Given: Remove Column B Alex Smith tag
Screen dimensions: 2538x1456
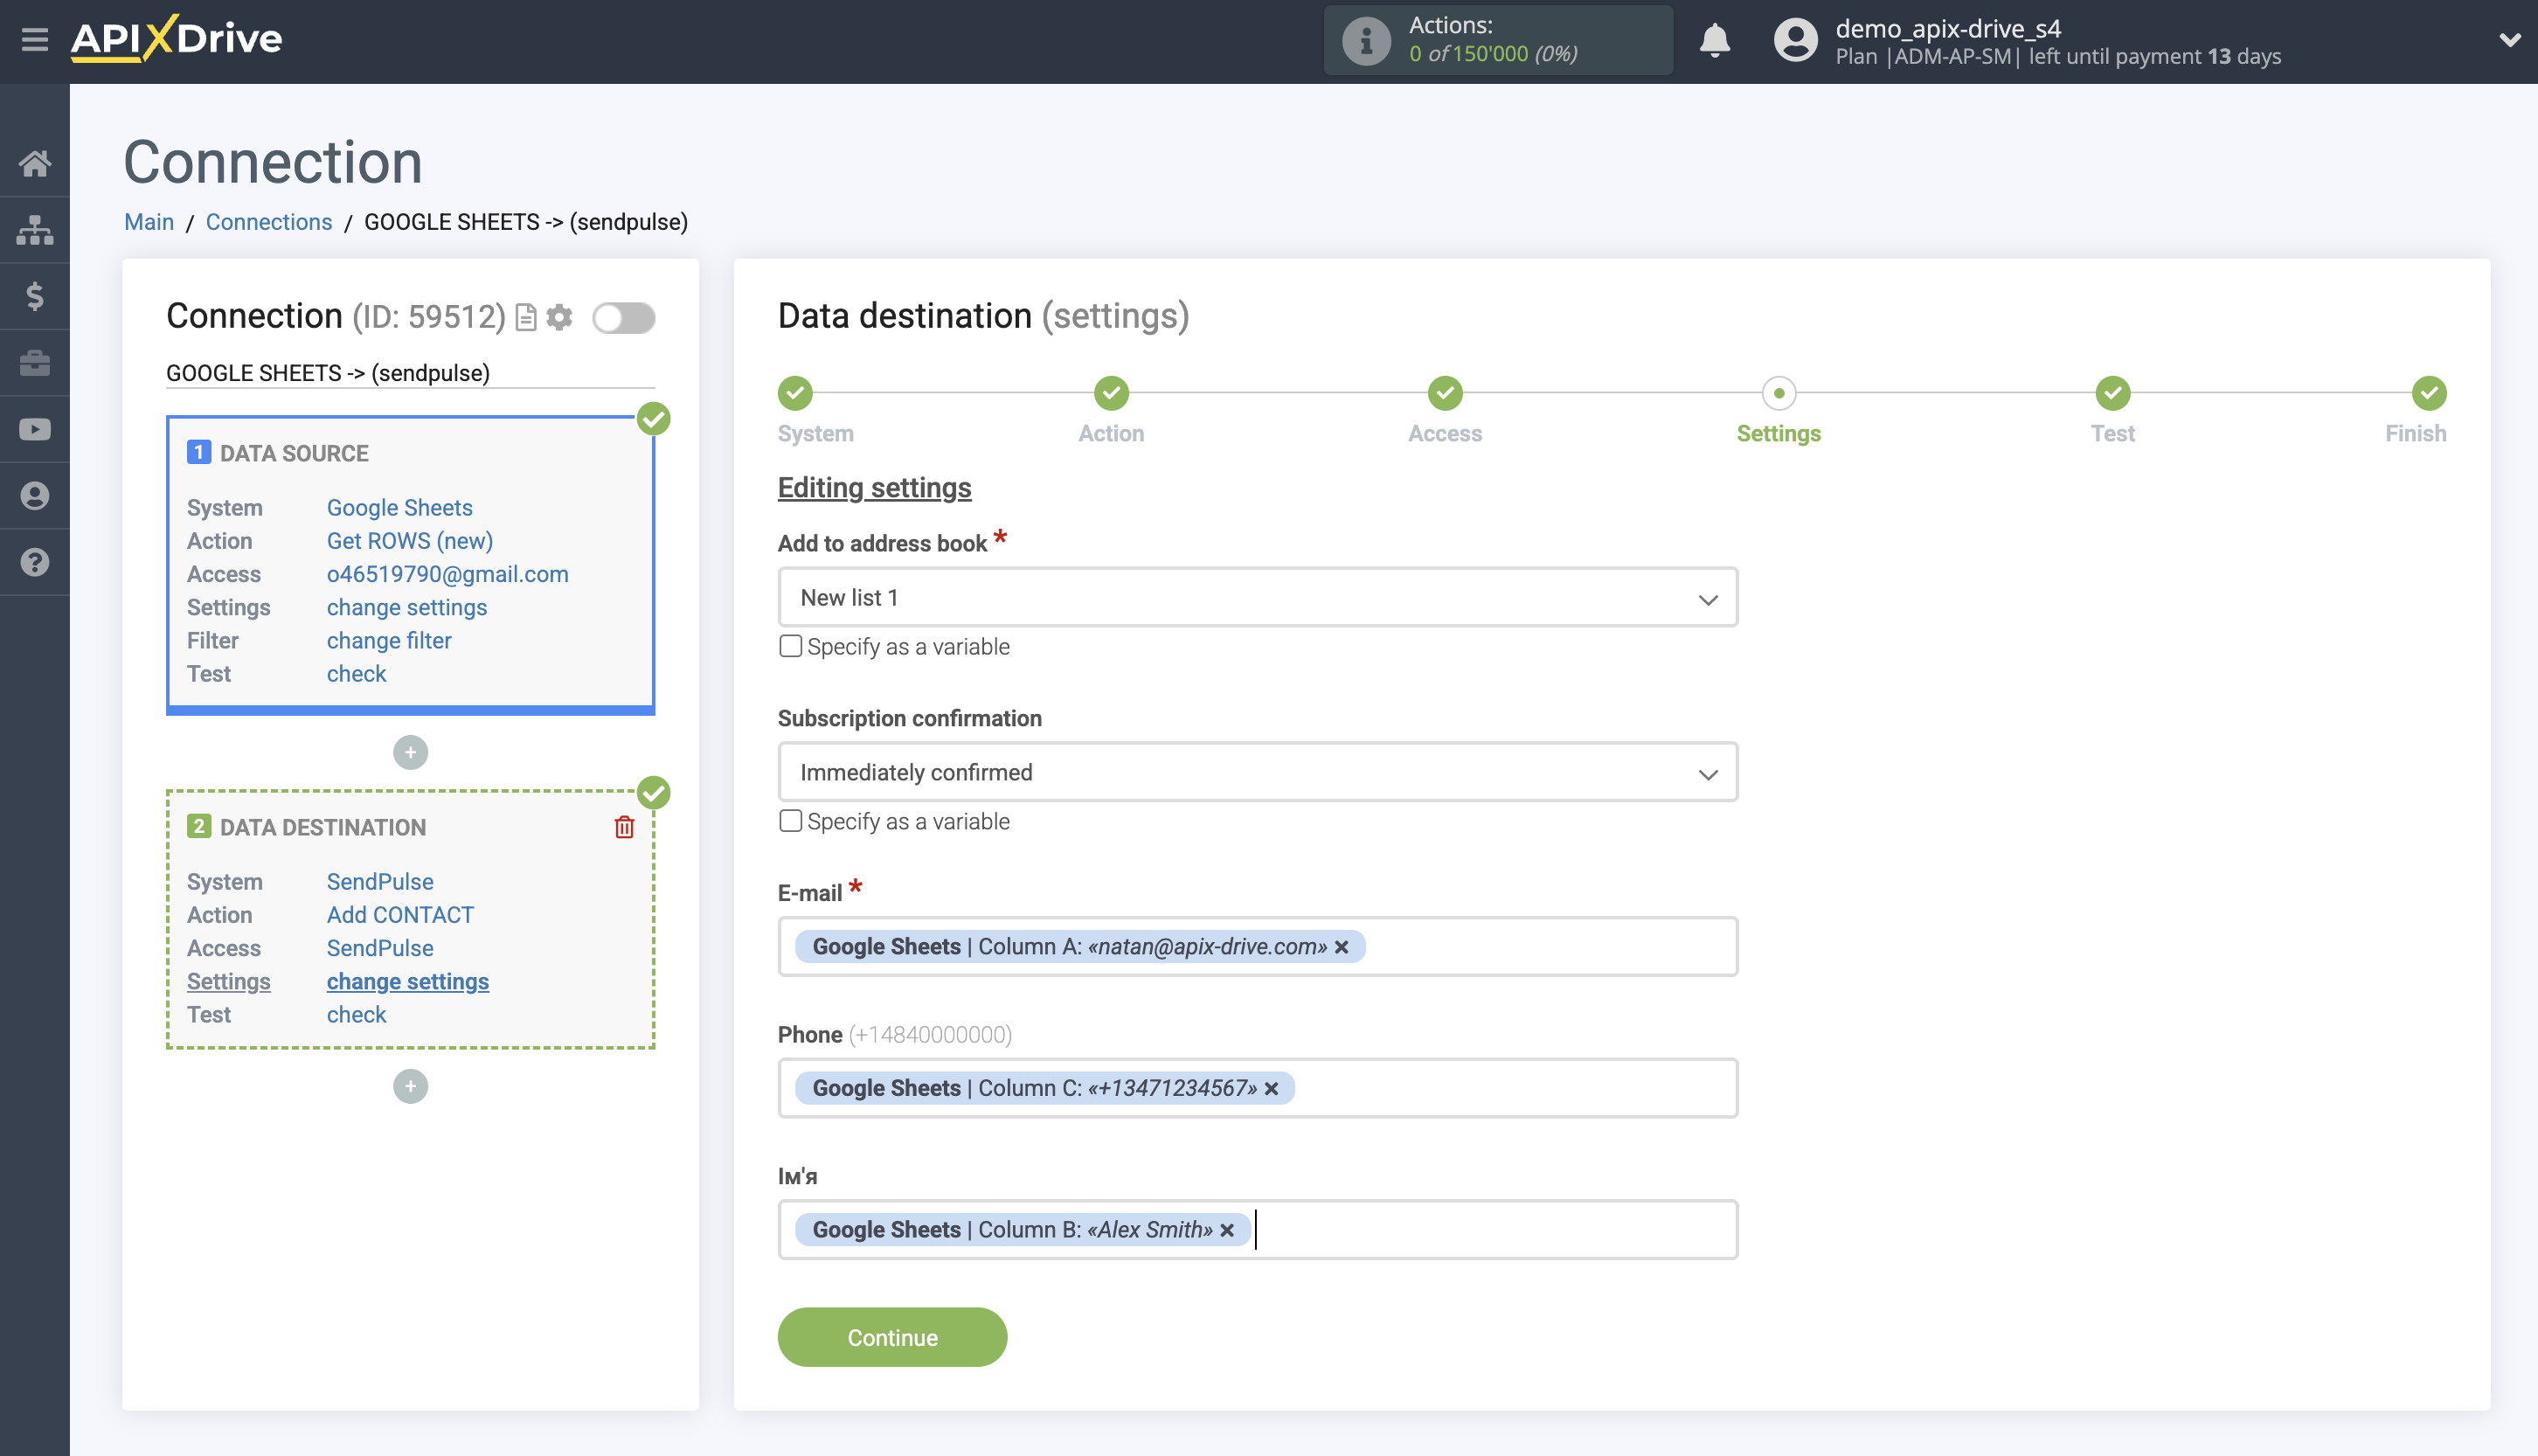Looking at the screenshot, I should 1227,1230.
